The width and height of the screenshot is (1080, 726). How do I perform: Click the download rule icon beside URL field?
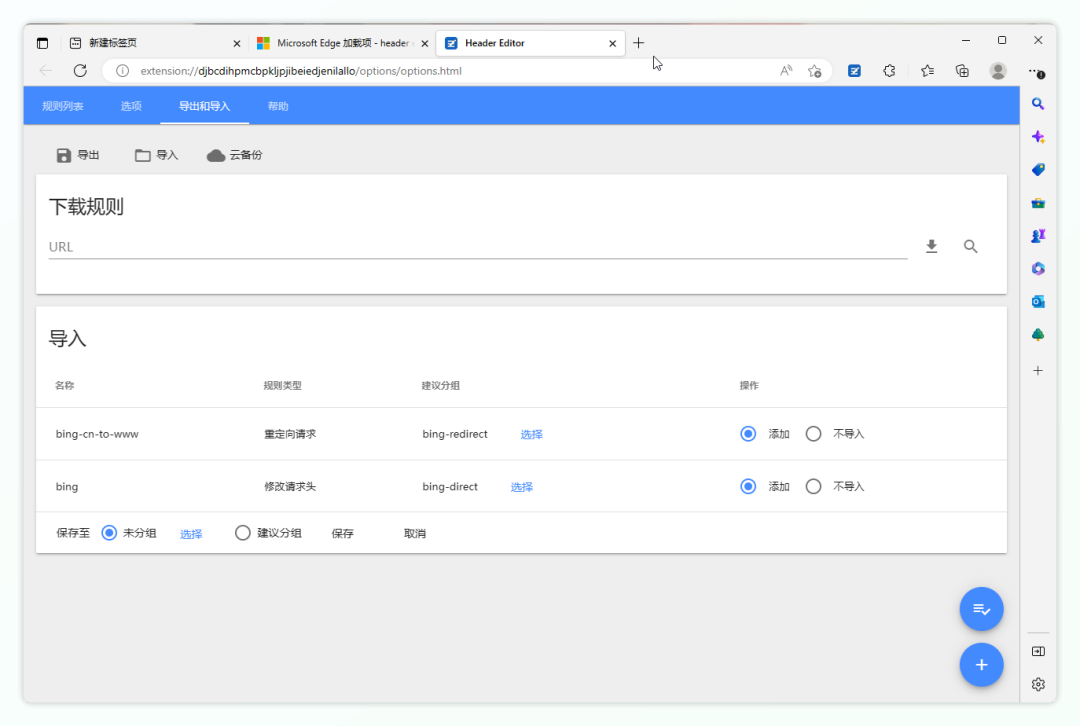tap(931, 246)
